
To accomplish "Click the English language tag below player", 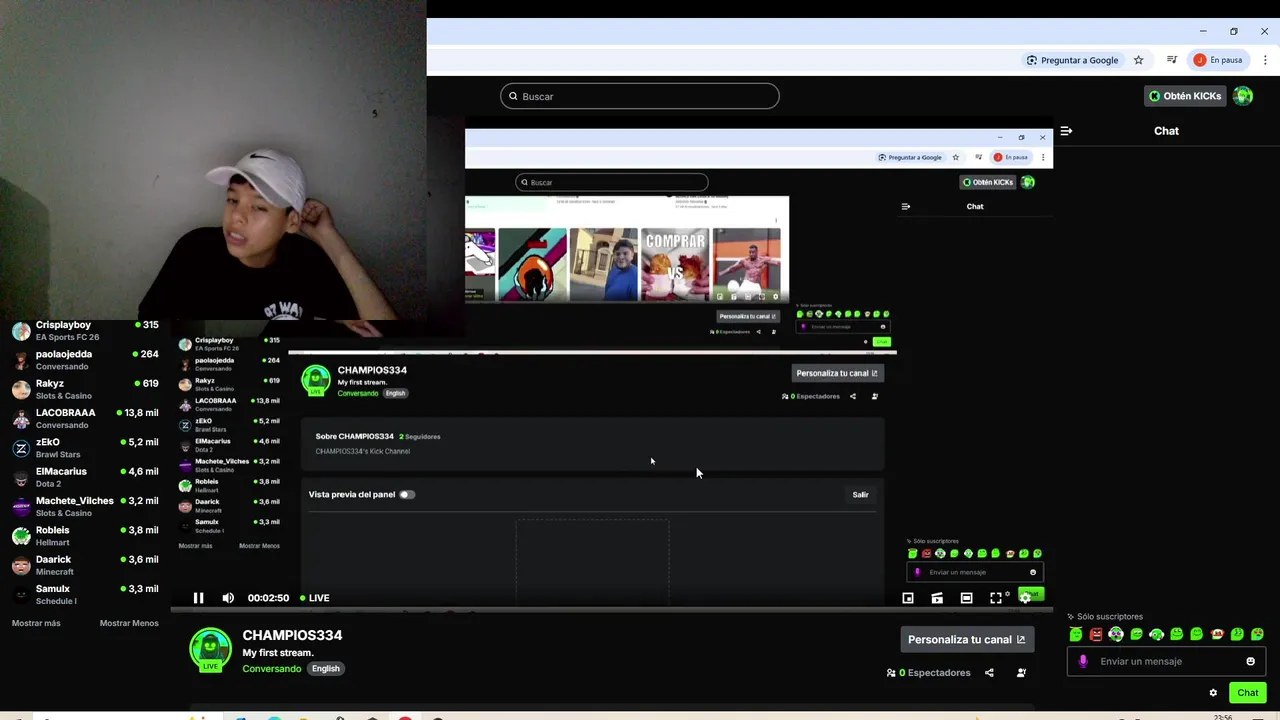I will [x=325, y=668].
